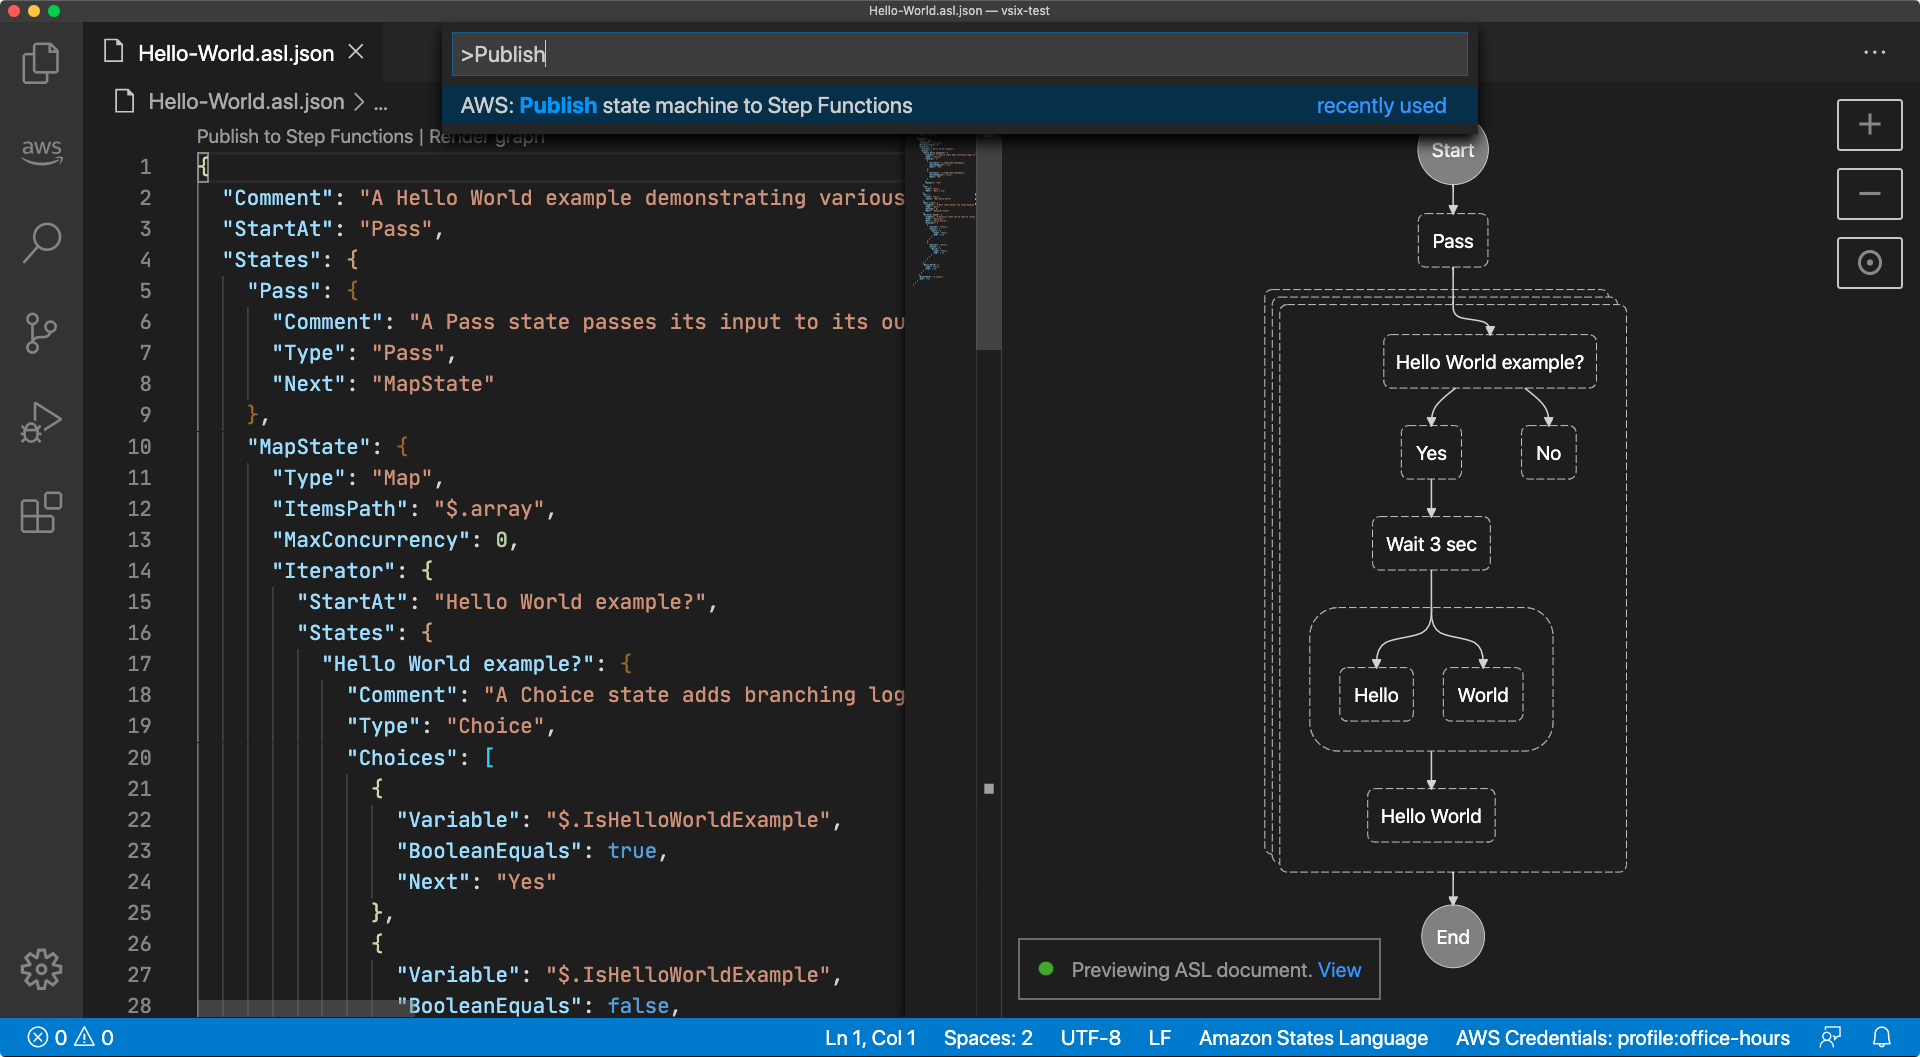This screenshot has height=1057, width=1920.
Task: Select the Hello-World.asl.json editor tab
Action: 235,53
